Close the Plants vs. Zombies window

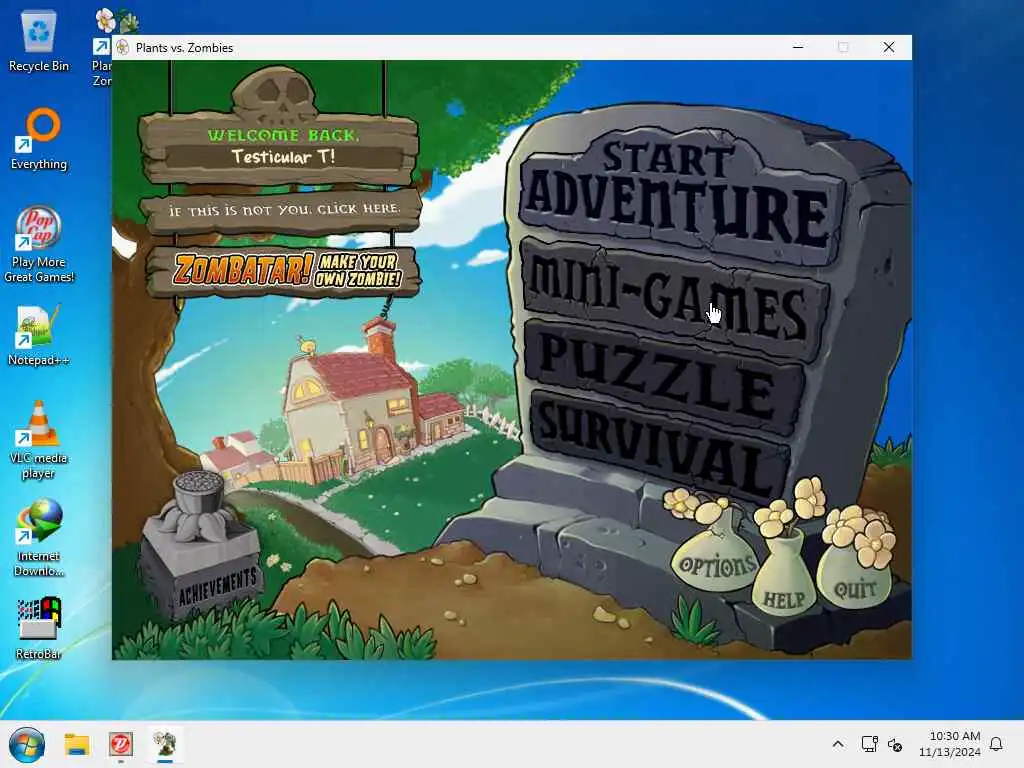click(x=889, y=47)
